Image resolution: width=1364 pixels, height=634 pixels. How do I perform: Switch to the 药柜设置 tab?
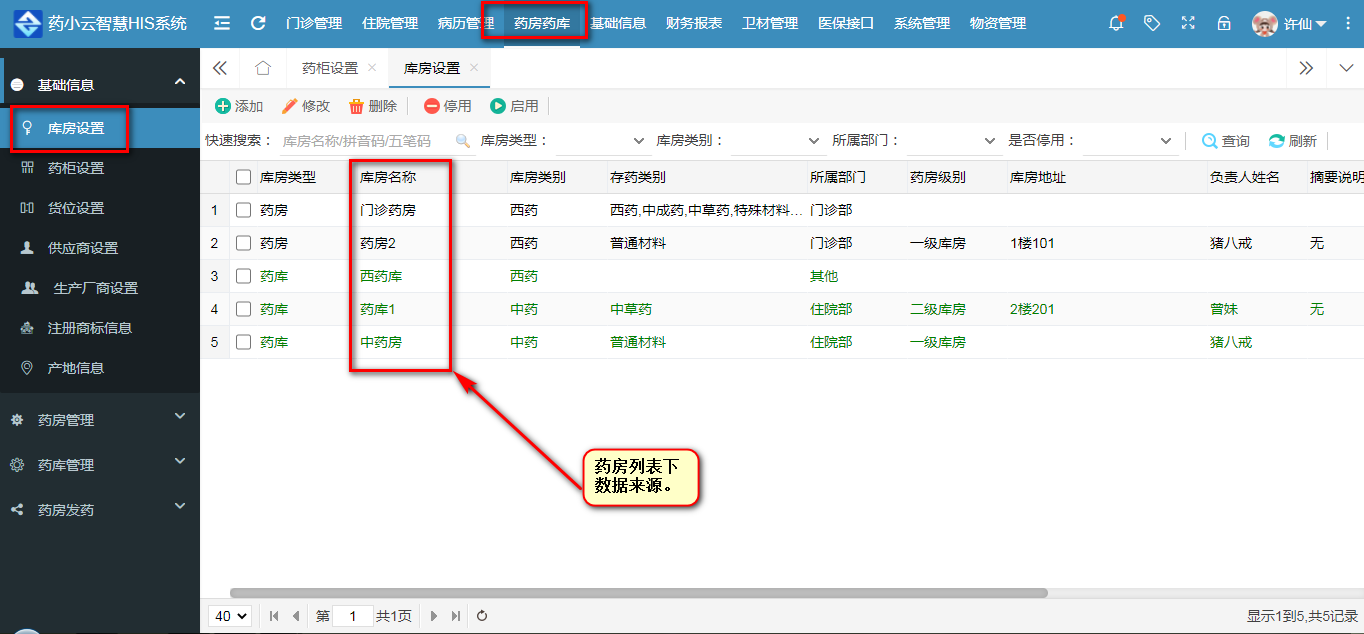point(330,68)
